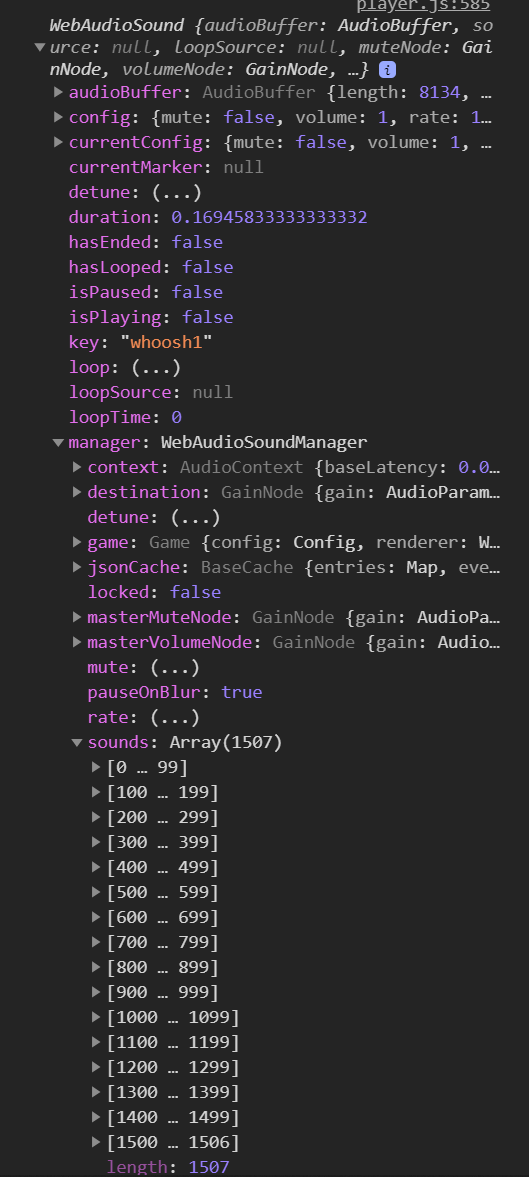This screenshot has height=1177, width=529.
Task: Open the player.js:585 source link
Action: pos(423,5)
